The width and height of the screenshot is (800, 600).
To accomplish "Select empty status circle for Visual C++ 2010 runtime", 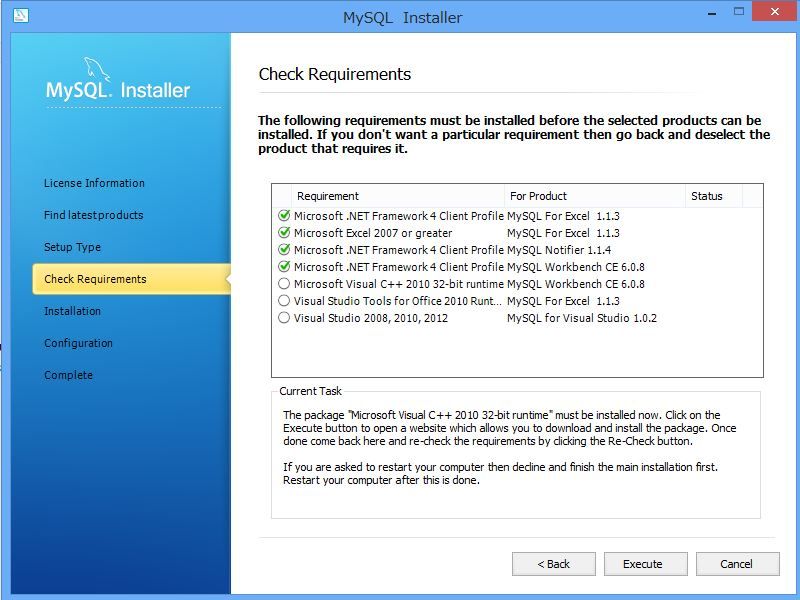I will [x=284, y=284].
